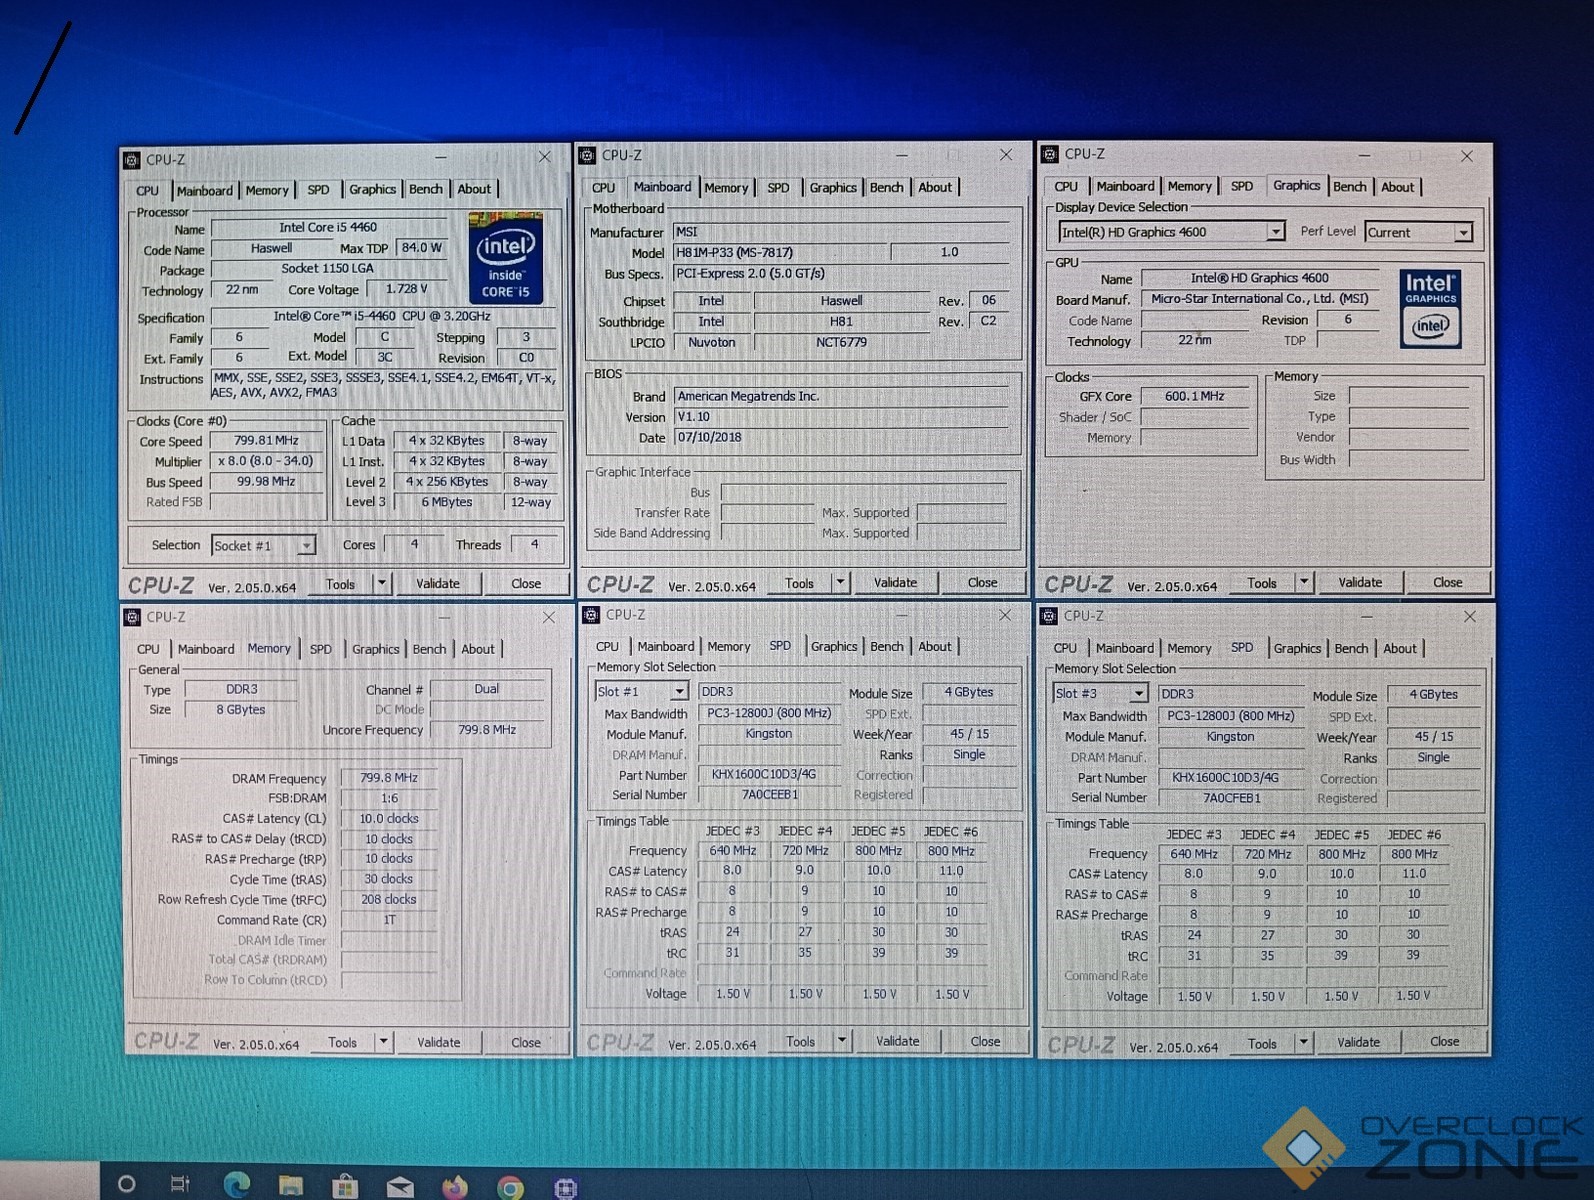
Task: Open Mail app from taskbar
Action: coord(400,1187)
